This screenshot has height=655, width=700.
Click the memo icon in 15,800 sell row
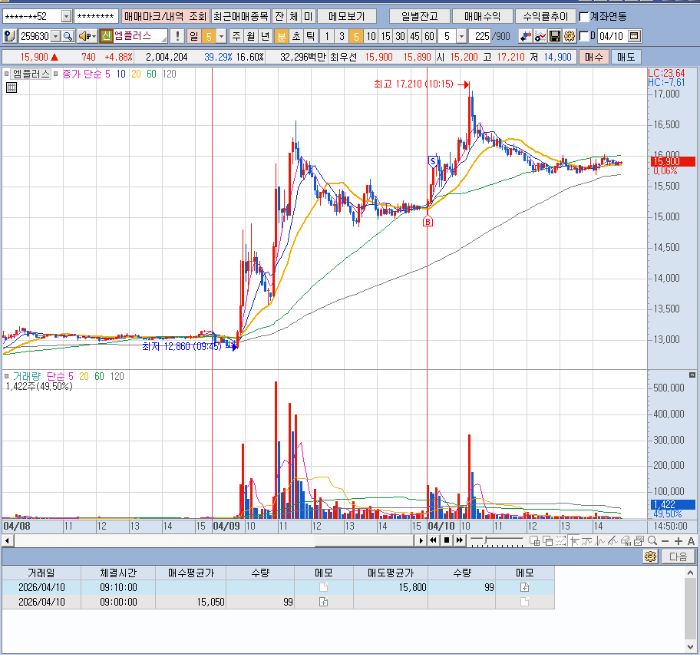coord(525,587)
